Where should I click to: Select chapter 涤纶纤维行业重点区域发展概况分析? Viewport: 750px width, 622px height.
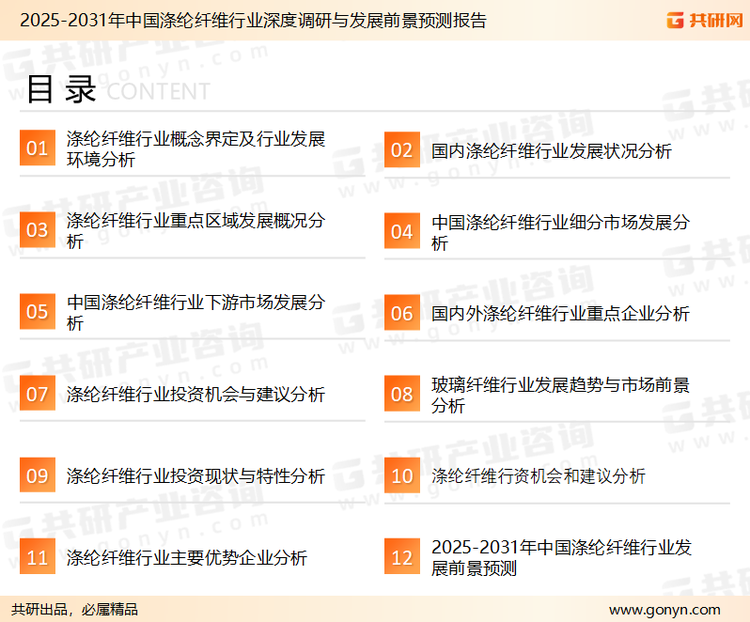tap(196, 231)
